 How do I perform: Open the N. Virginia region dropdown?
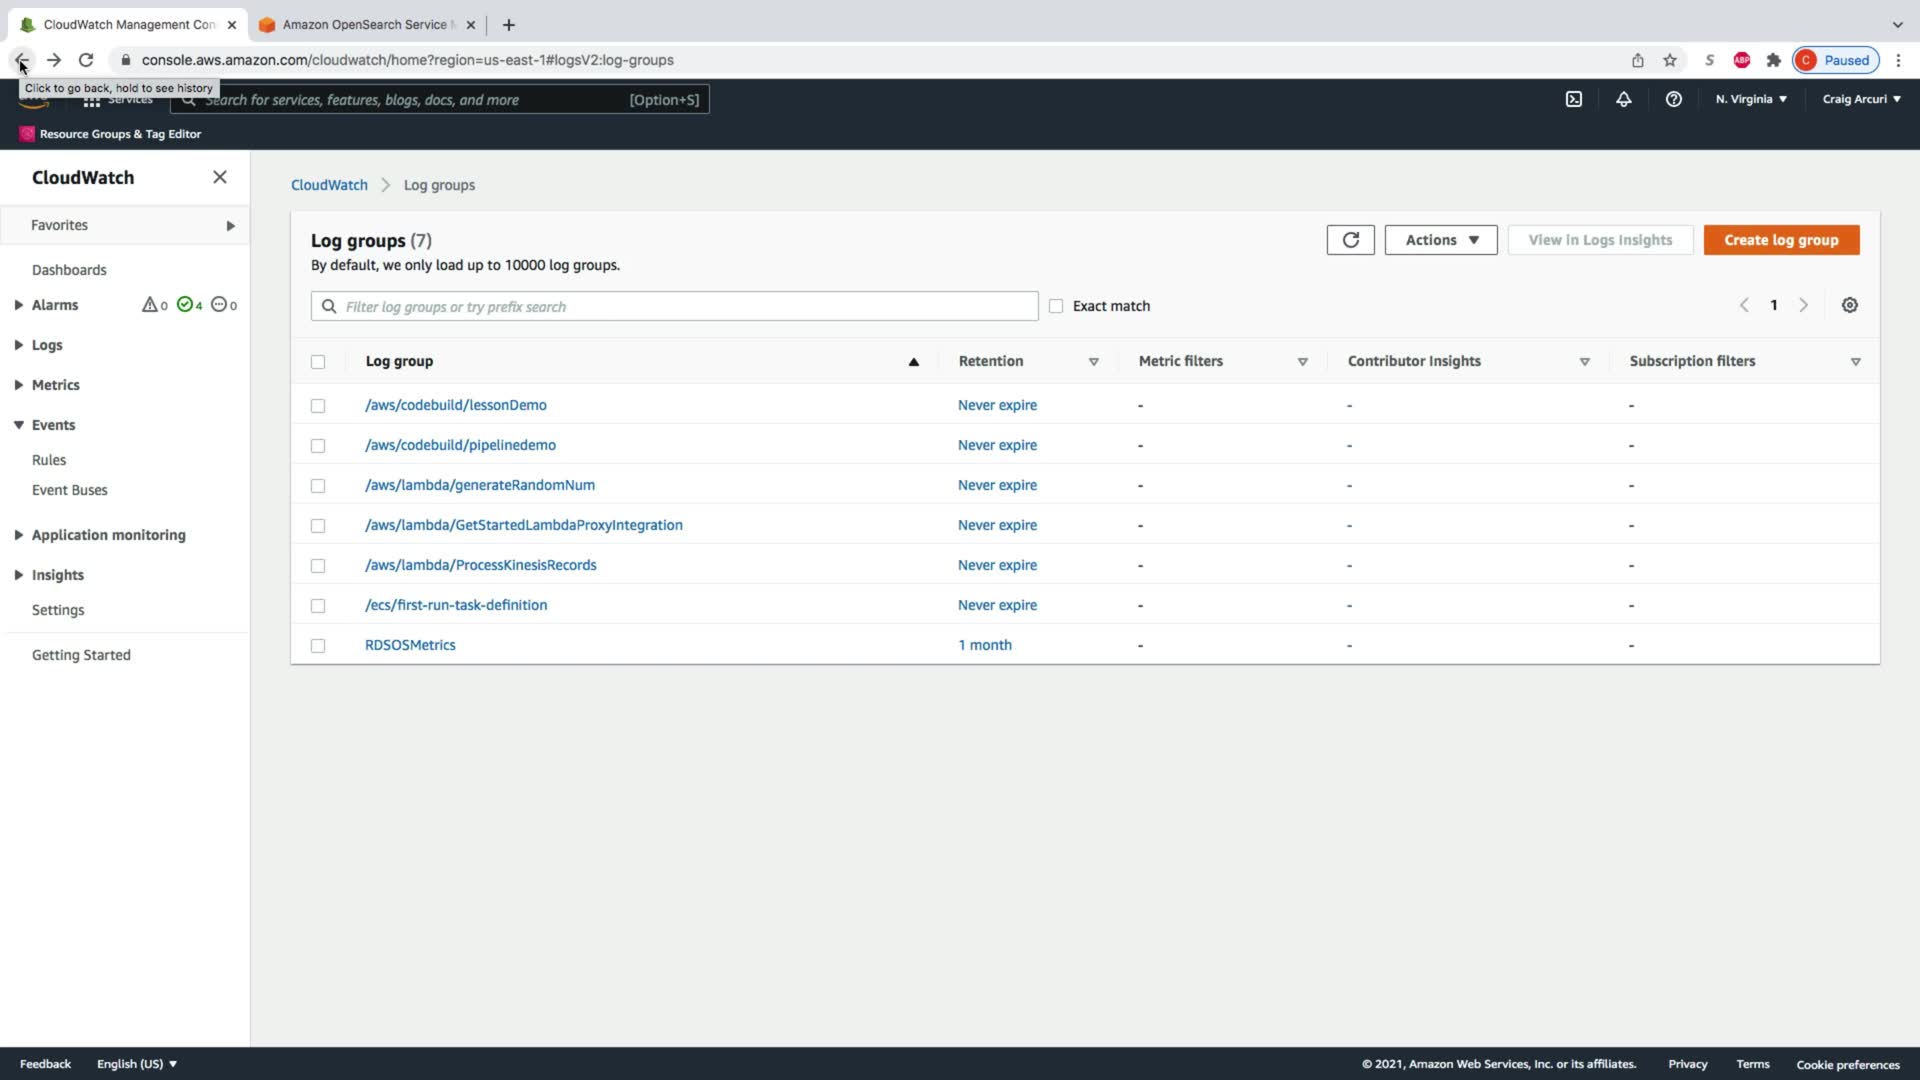point(1750,99)
